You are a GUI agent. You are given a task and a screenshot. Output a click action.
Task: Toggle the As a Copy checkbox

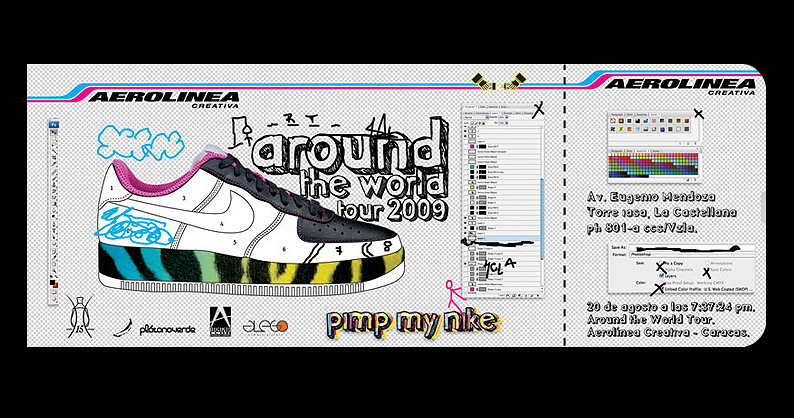click(x=660, y=264)
